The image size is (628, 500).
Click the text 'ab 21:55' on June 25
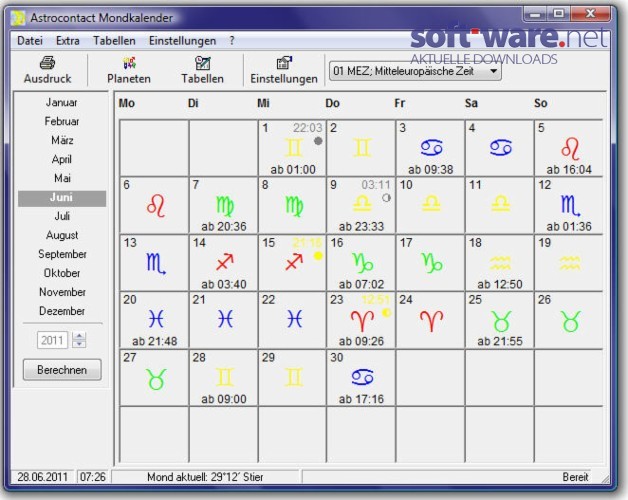pos(500,341)
